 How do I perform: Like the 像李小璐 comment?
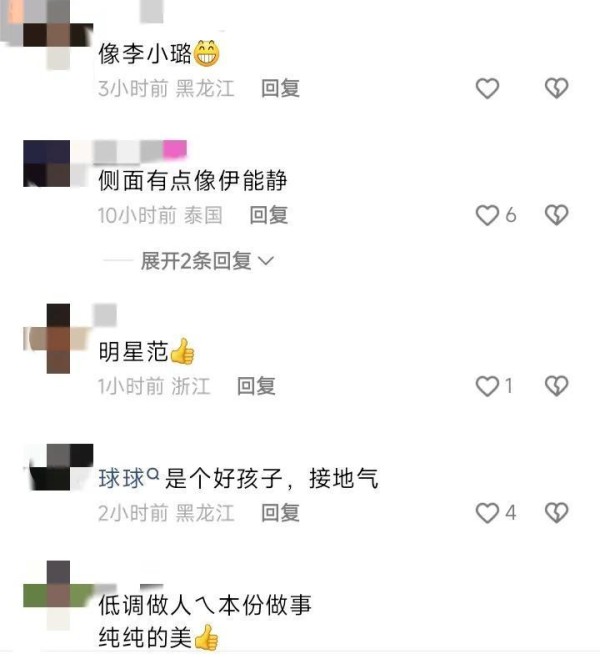click(487, 88)
